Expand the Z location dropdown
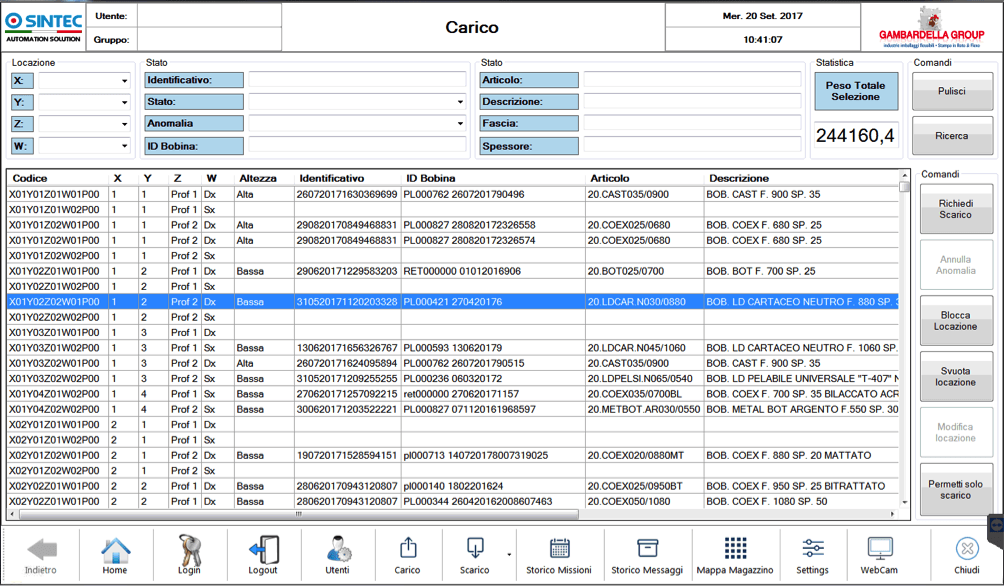 124,124
